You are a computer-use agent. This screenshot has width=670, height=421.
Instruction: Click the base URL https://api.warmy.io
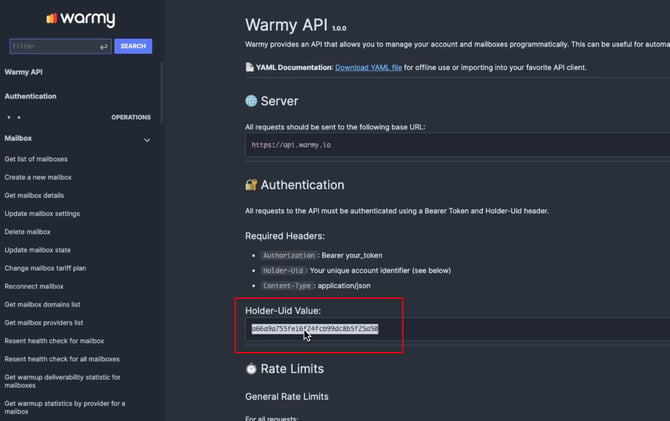point(291,145)
